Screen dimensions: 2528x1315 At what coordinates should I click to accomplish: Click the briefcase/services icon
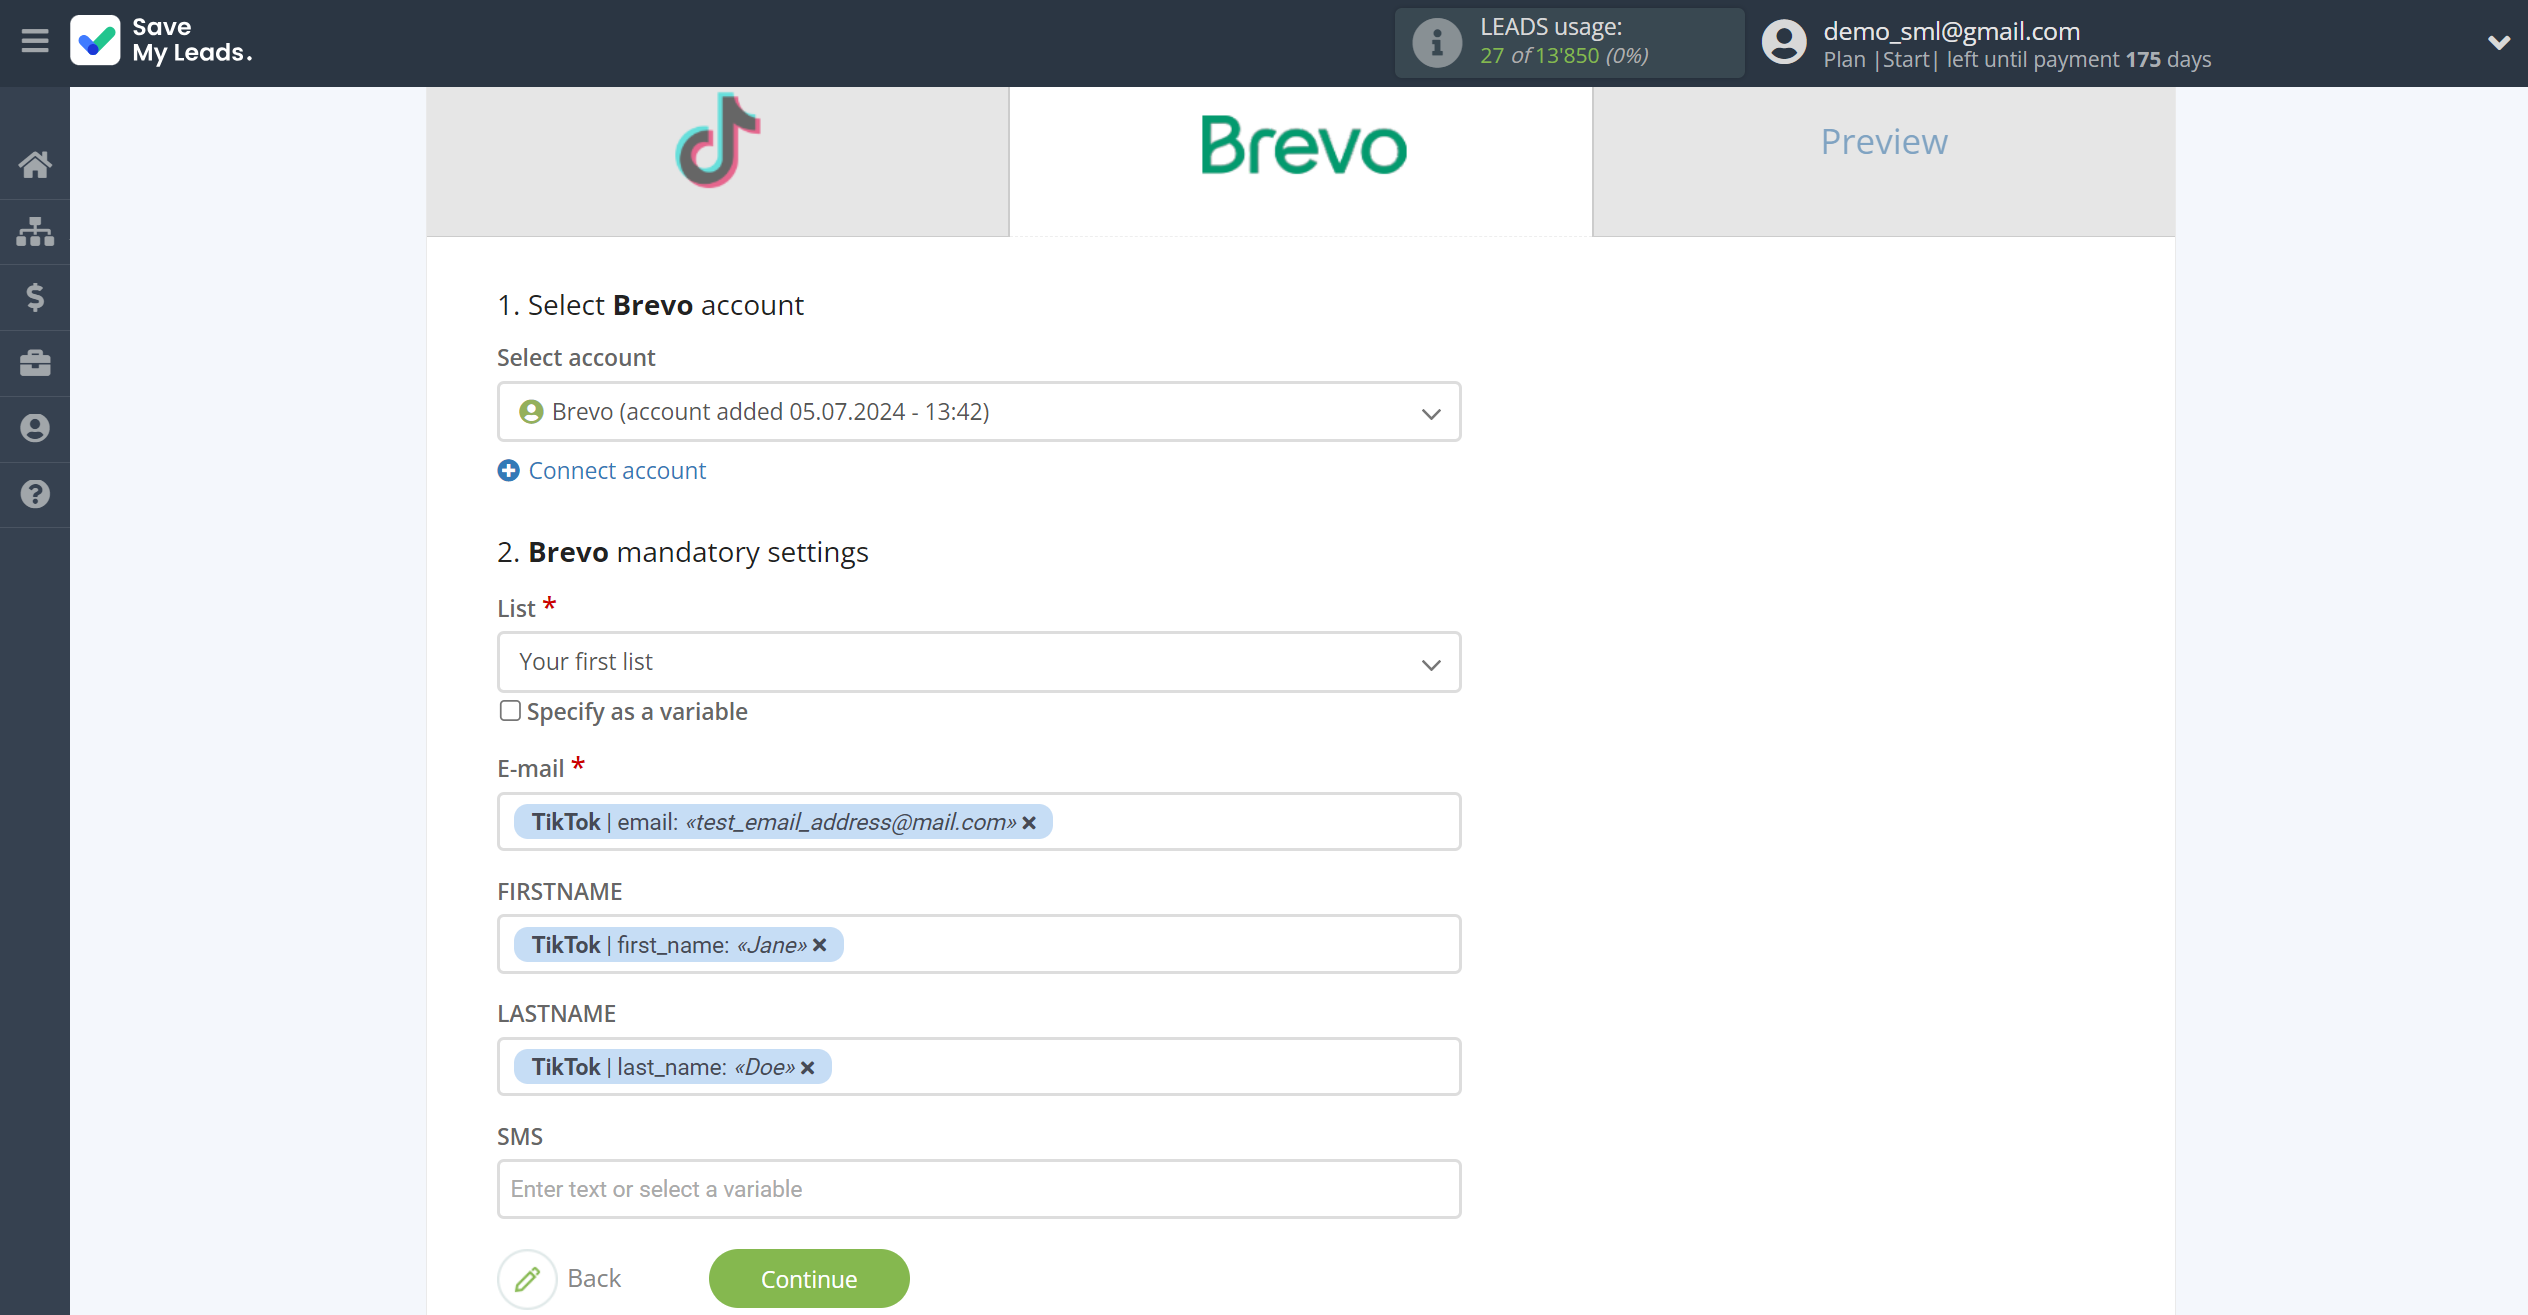35,363
